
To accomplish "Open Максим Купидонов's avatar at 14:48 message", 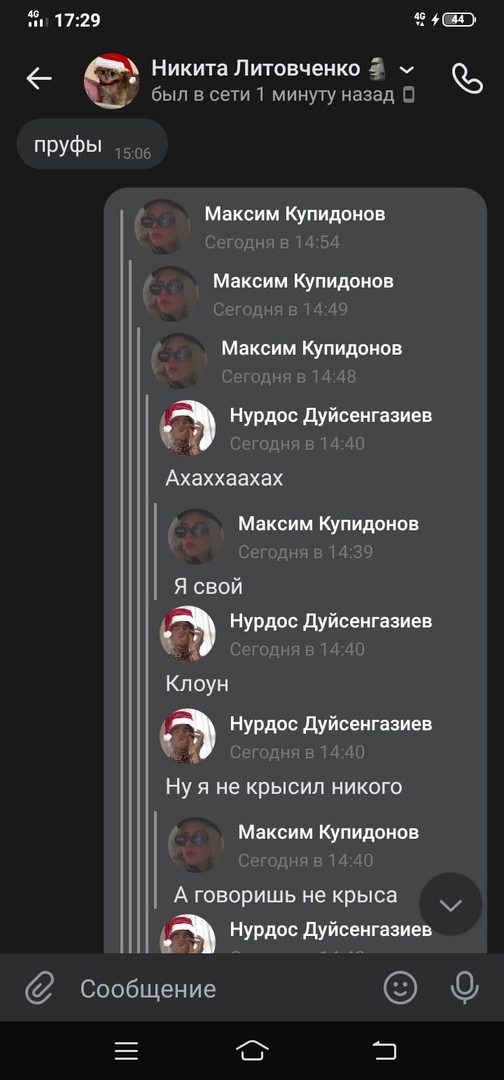I will tap(179, 361).
